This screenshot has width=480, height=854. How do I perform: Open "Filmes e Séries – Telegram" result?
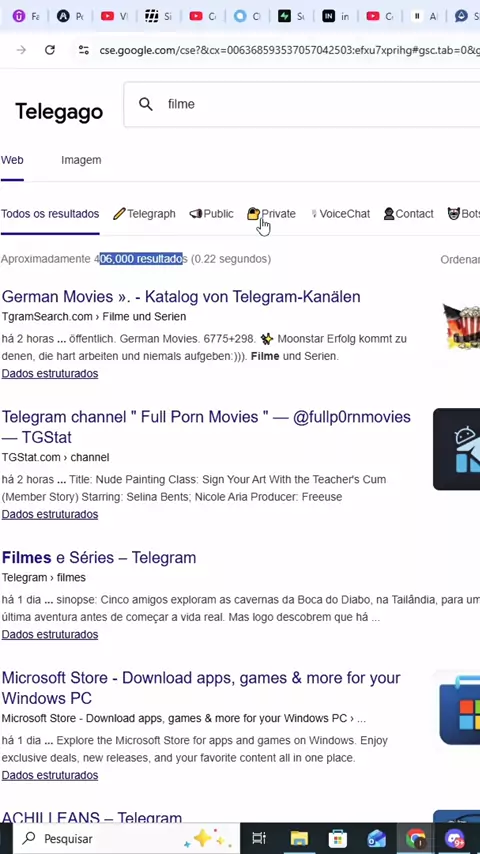99,558
